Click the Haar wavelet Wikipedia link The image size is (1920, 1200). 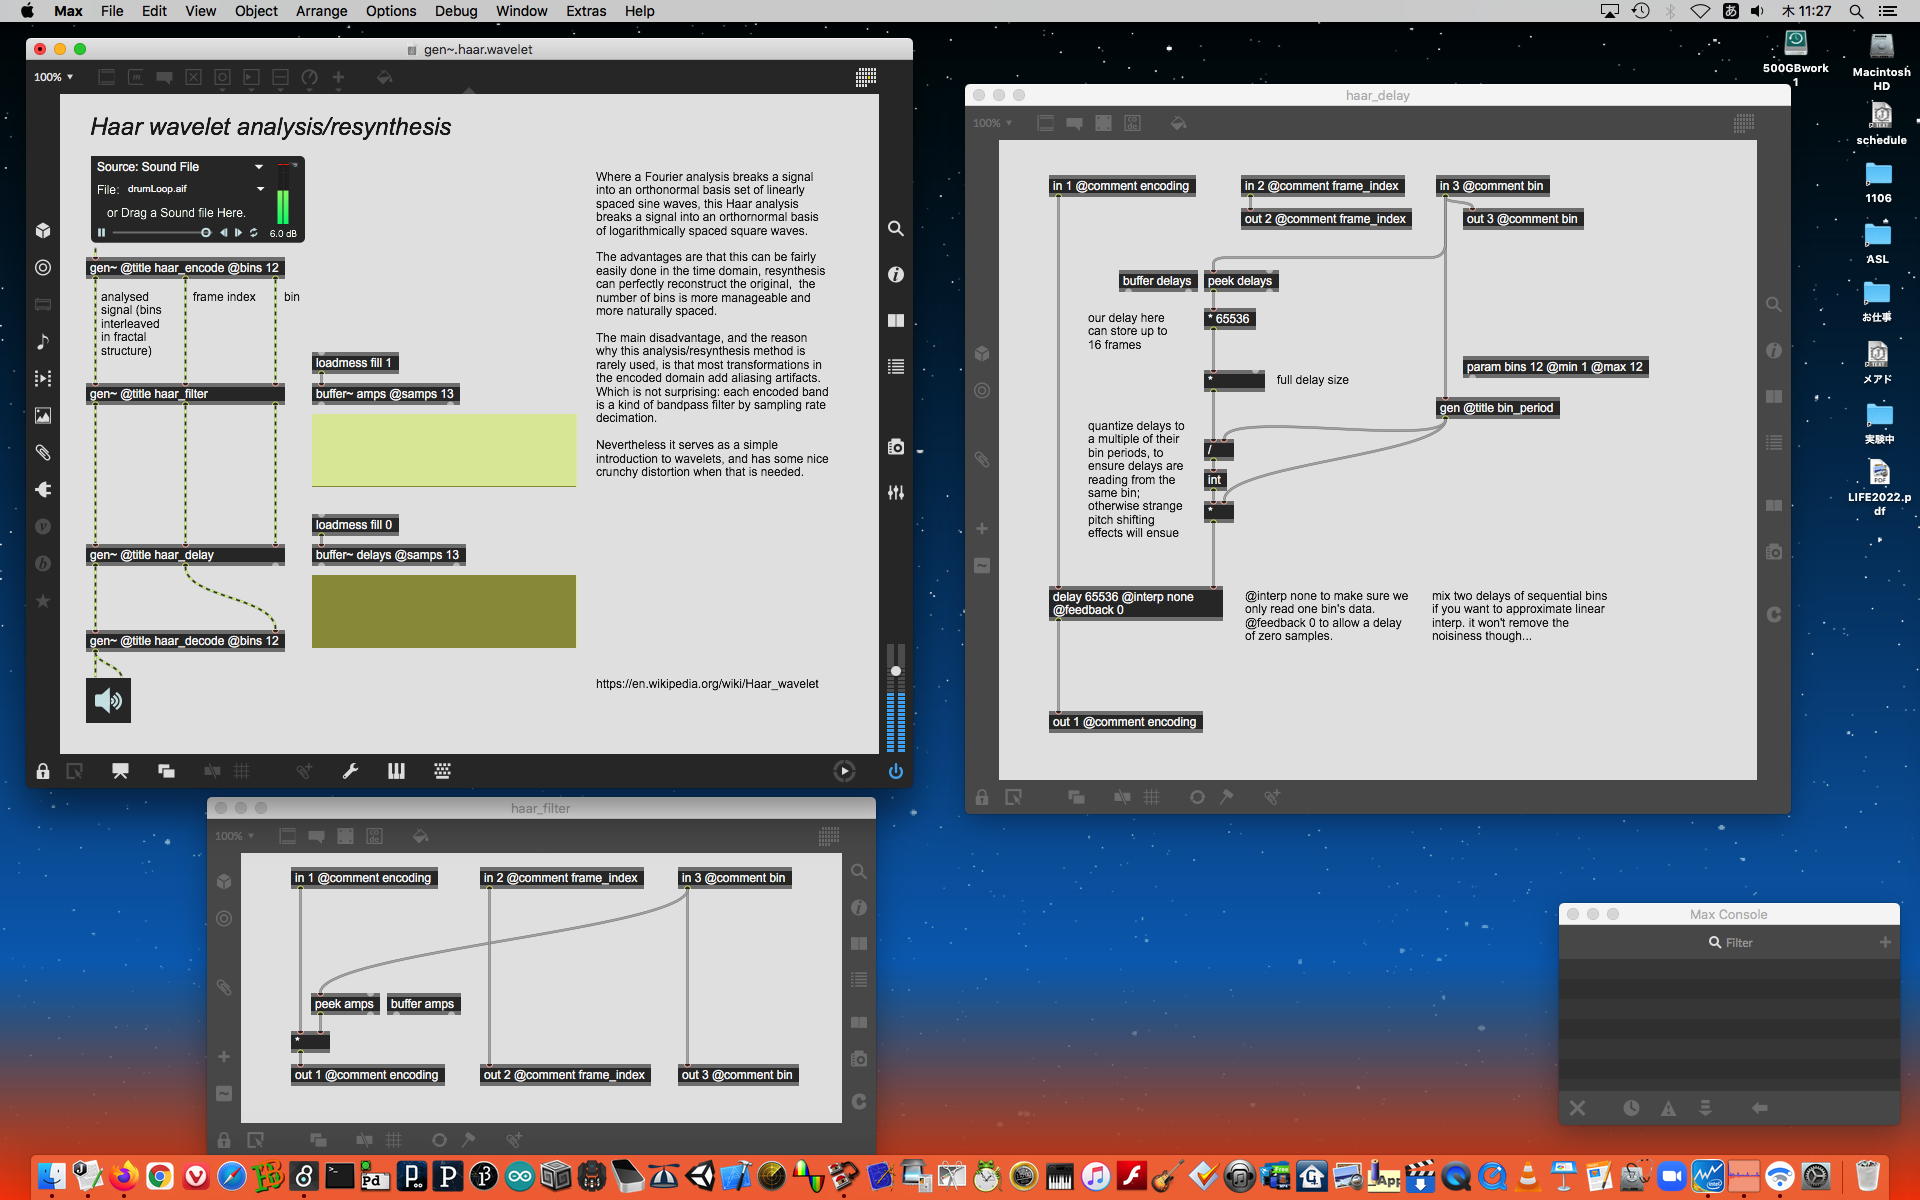707,684
